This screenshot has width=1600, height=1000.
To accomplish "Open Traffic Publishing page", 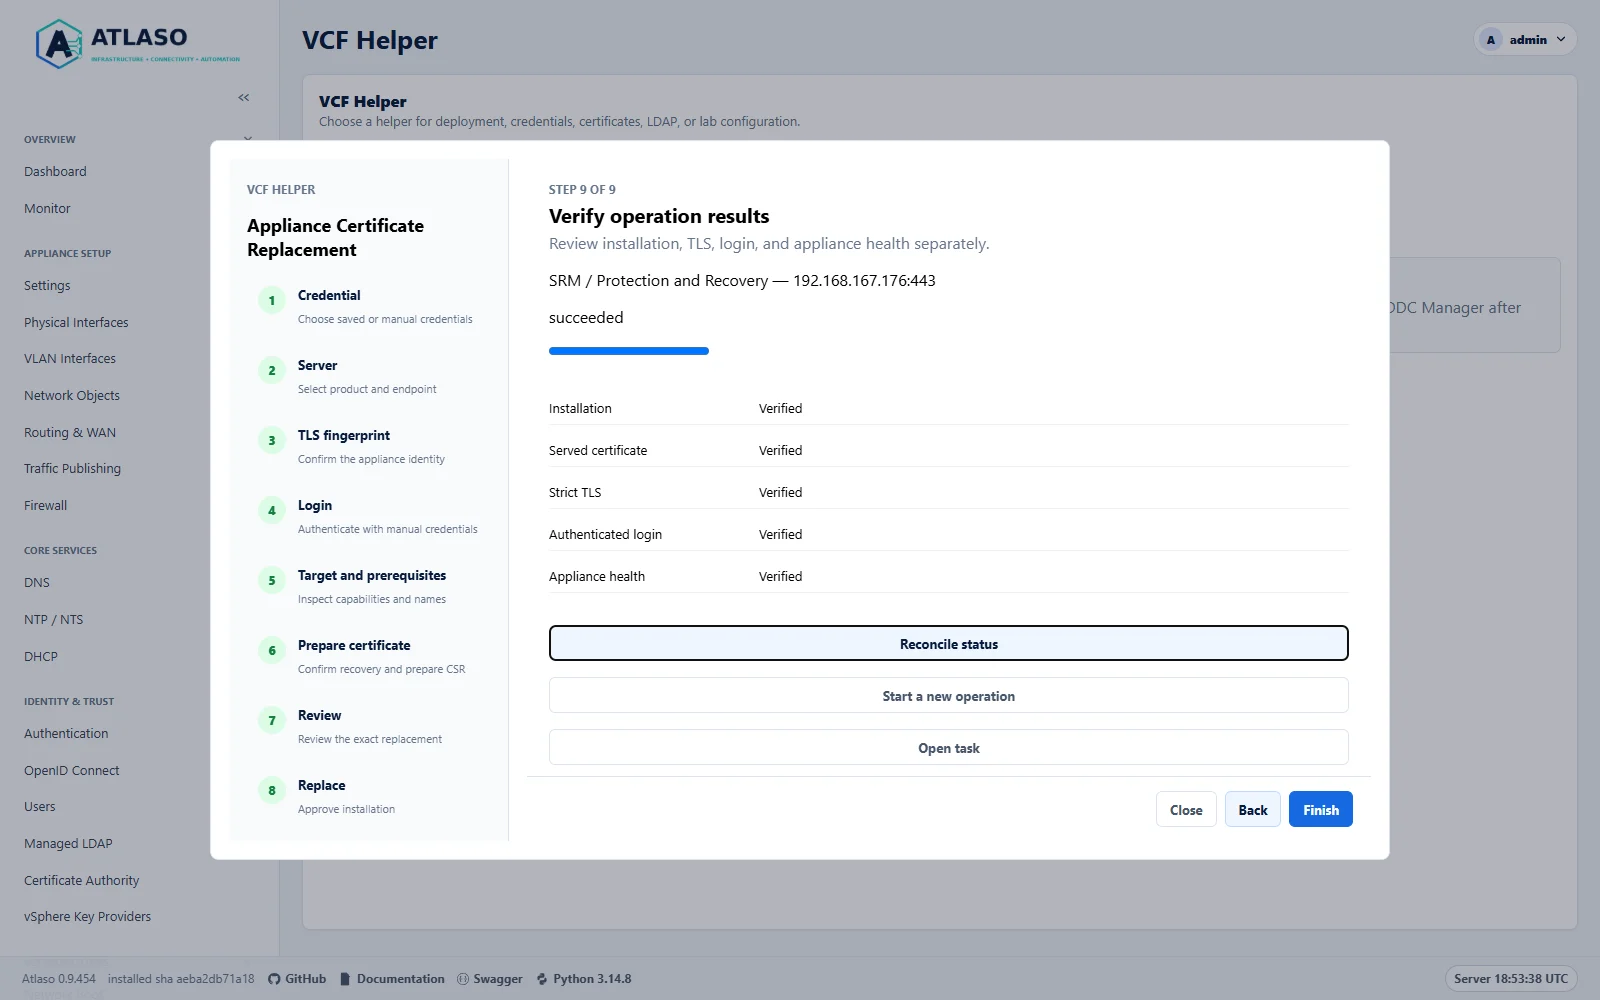I will [72, 469].
